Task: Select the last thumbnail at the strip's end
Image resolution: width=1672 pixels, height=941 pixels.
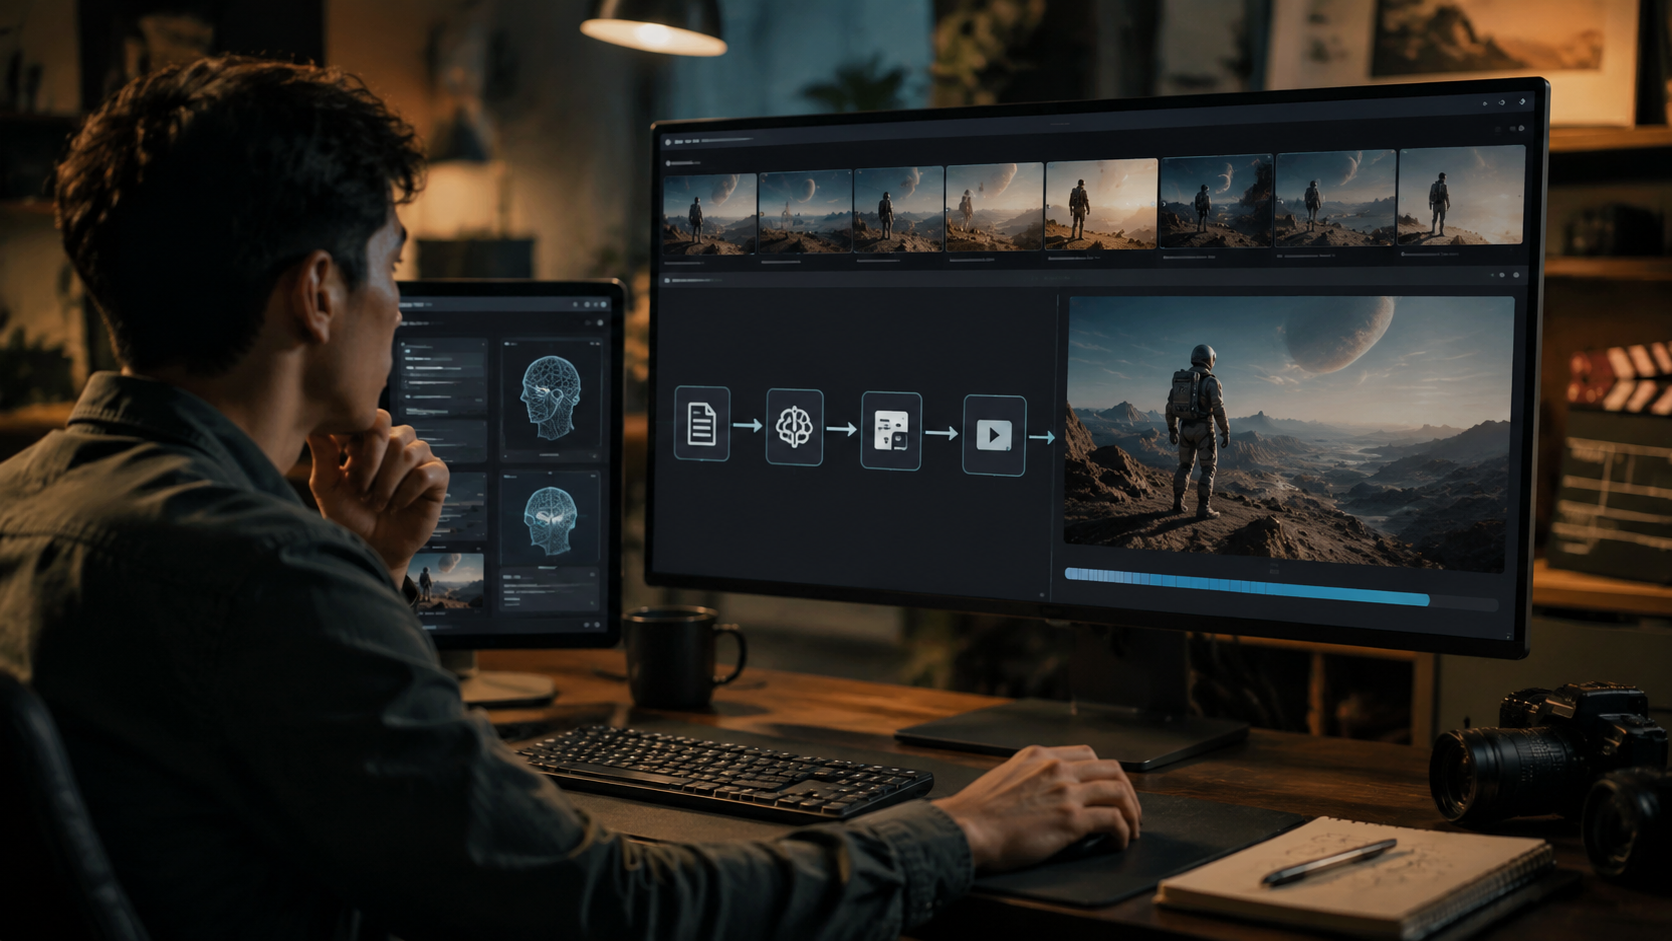Action: (x=1462, y=195)
